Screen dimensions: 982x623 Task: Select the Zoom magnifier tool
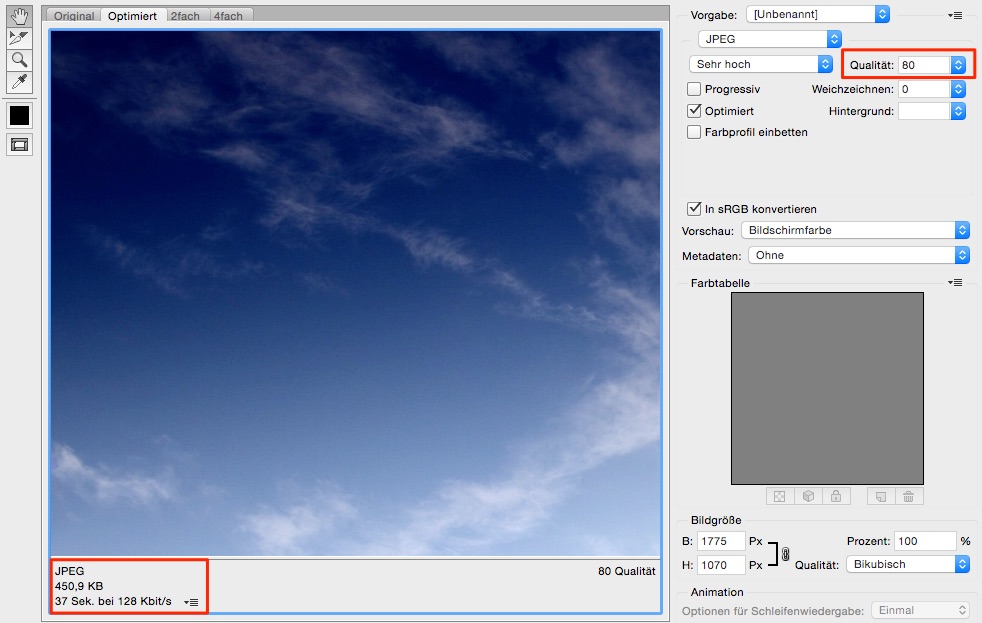click(x=19, y=60)
